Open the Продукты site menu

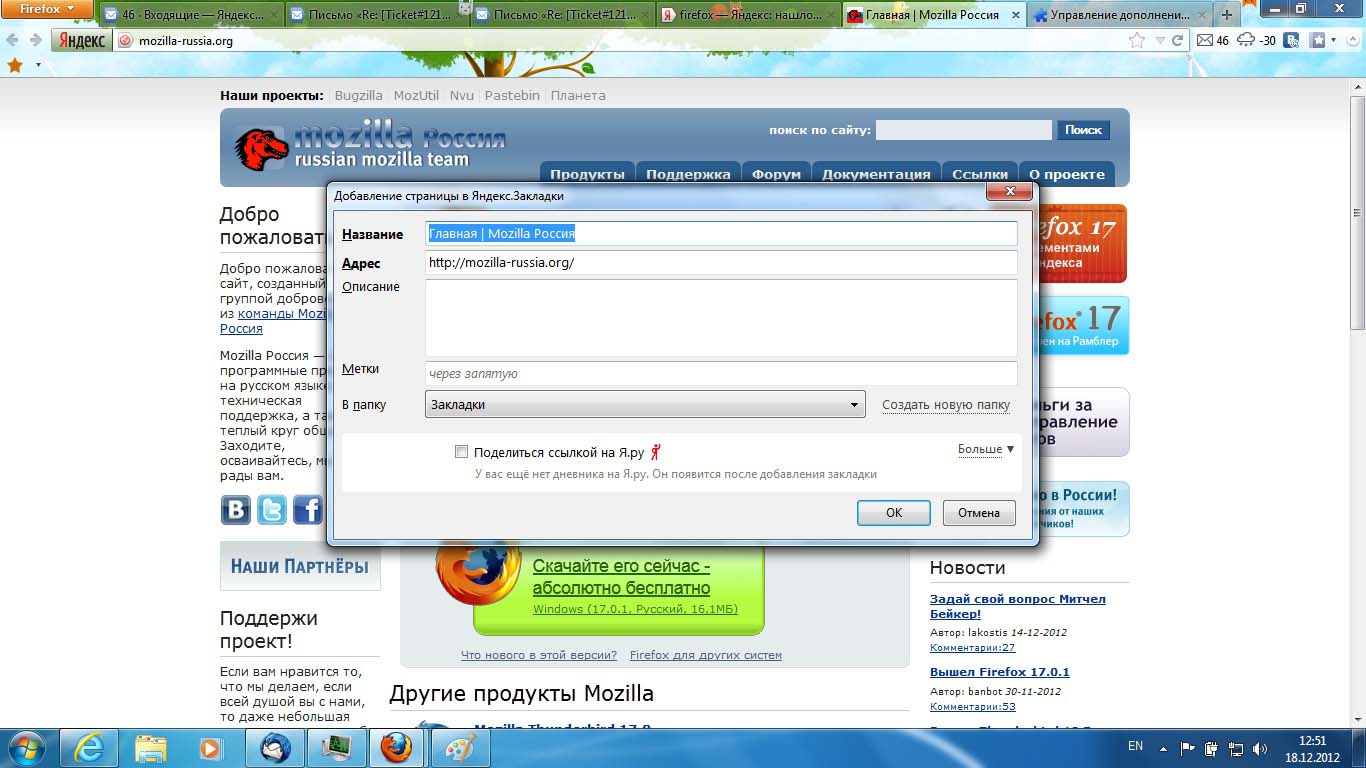click(587, 174)
